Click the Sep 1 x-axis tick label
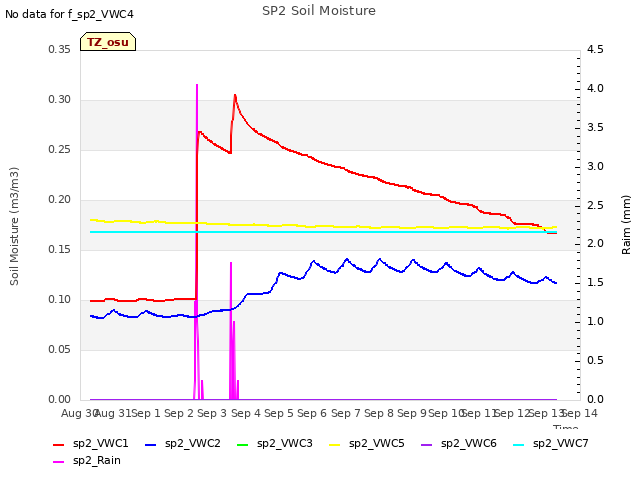640x480 pixels. 146,413
